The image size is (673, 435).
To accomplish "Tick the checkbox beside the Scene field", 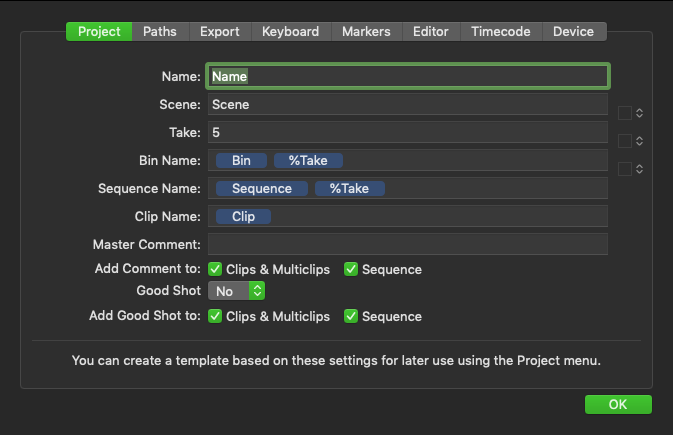I will [x=625, y=113].
